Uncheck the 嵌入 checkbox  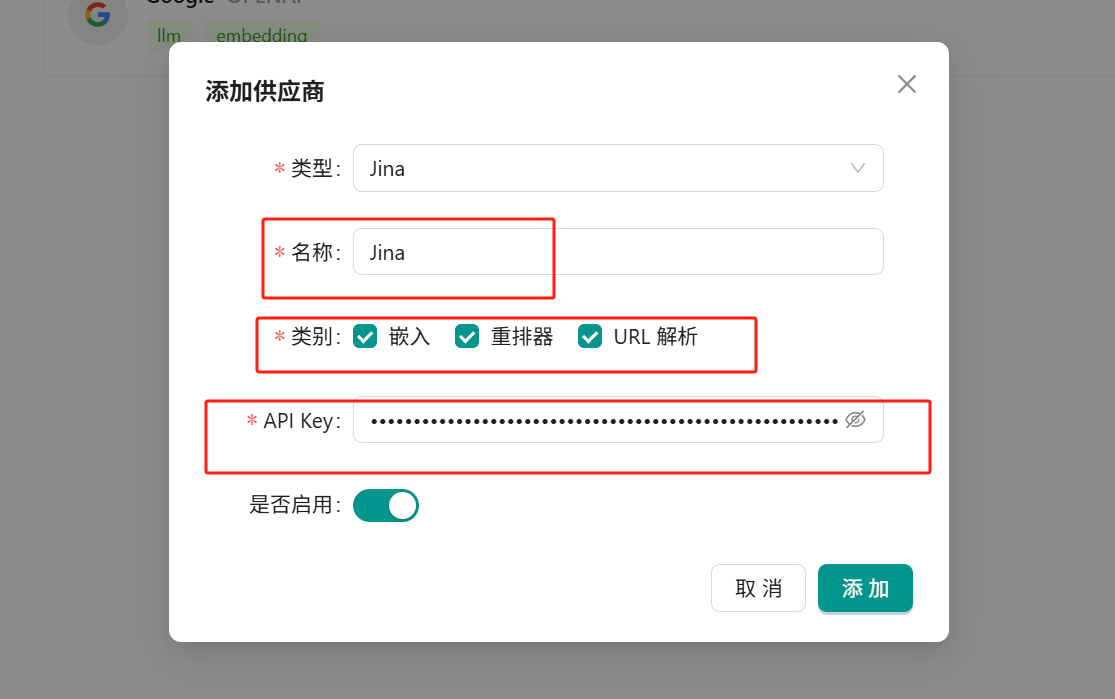(x=365, y=337)
